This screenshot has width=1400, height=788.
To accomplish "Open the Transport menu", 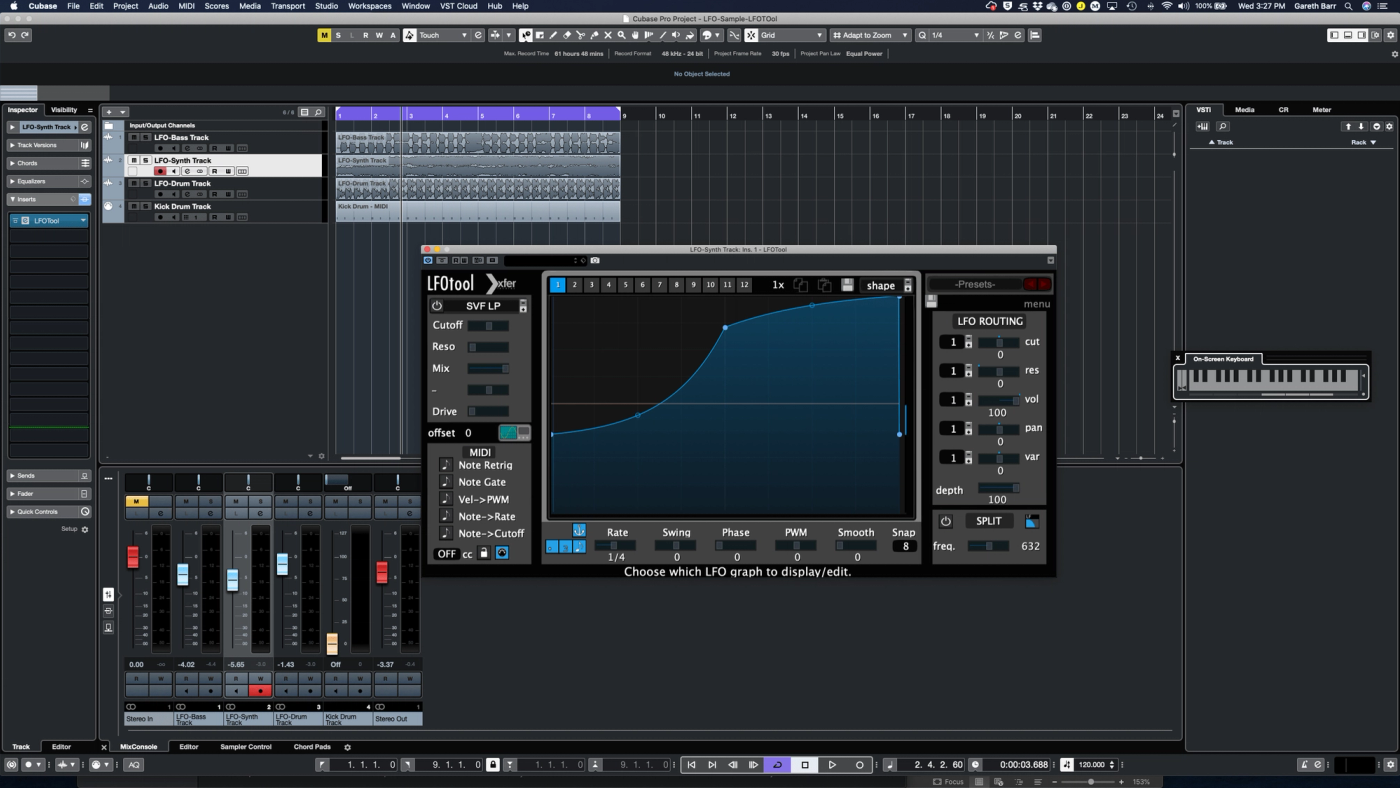I will [x=288, y=6].
